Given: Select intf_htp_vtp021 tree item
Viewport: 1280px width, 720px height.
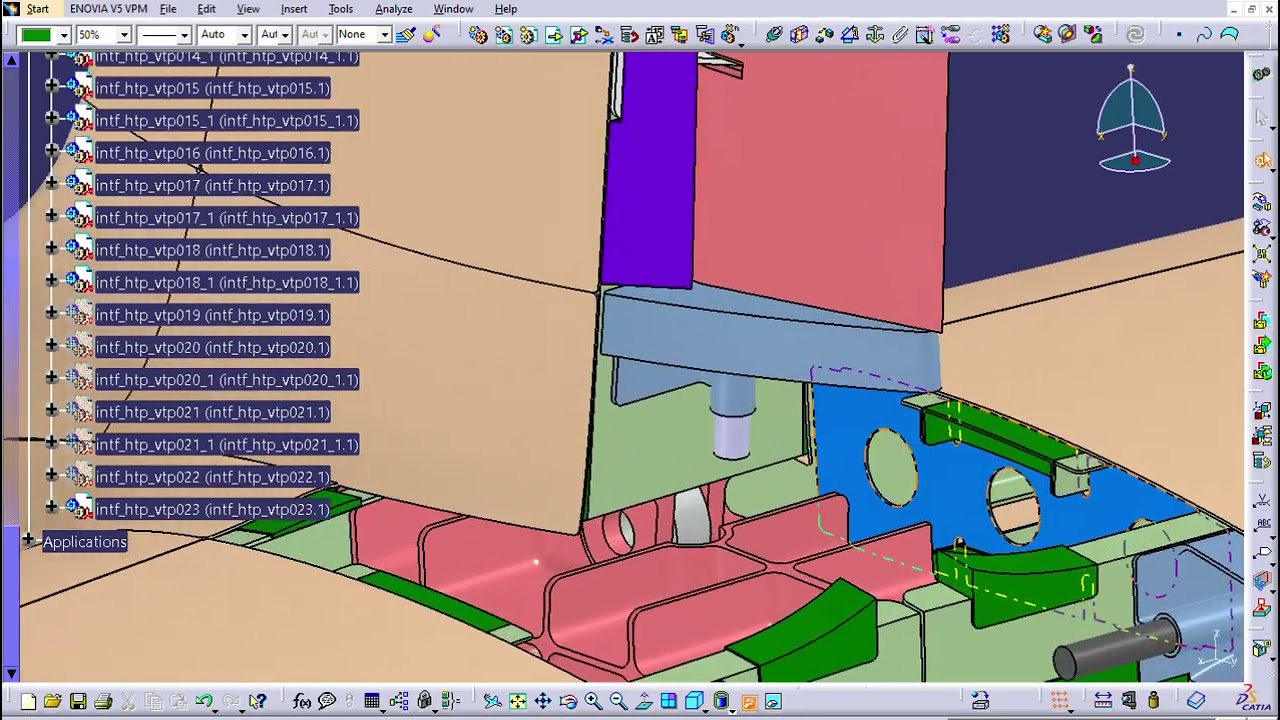Looking at the screenshot, I should tap(212, 412).
